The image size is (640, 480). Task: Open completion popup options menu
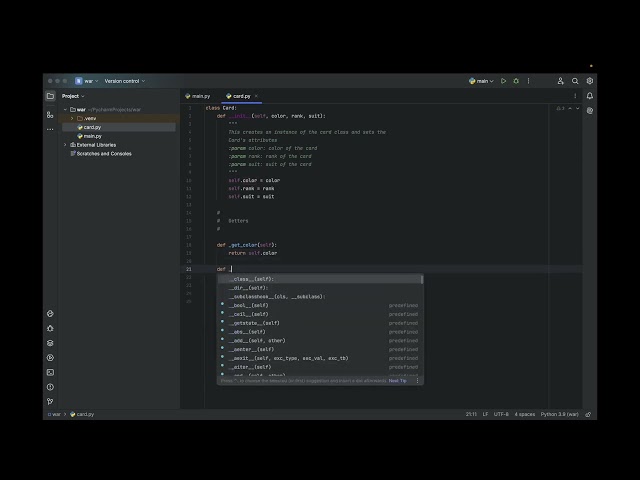(417, 381)
